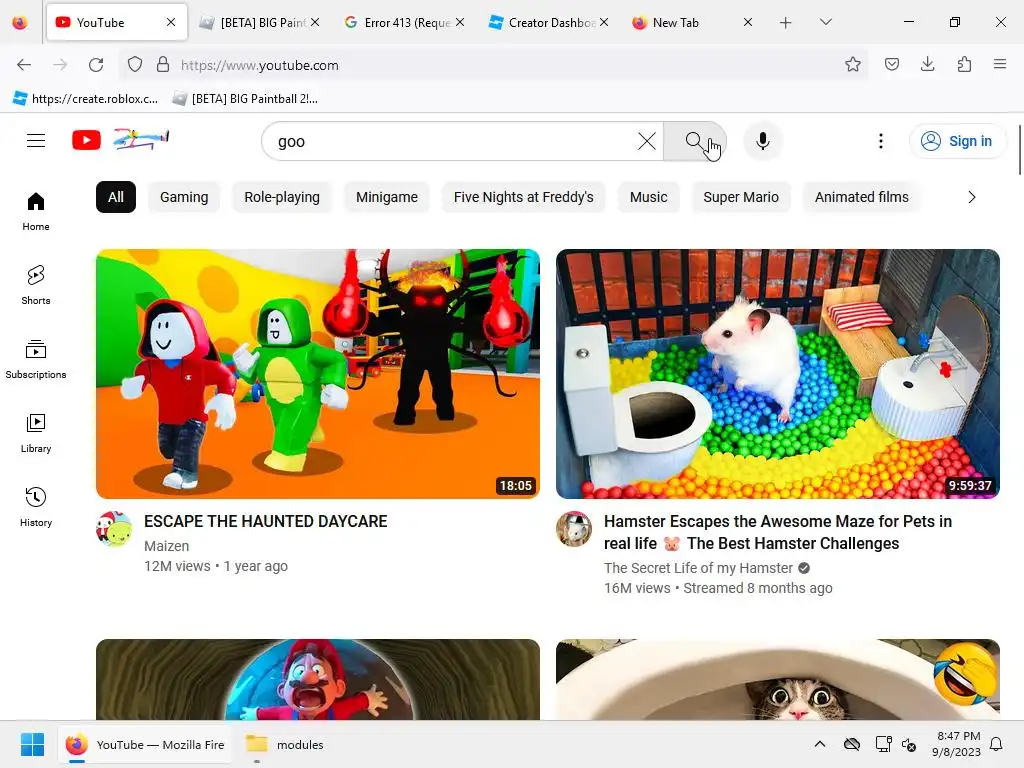Open BIG Paintball 2 bookmark

(245, 99)
